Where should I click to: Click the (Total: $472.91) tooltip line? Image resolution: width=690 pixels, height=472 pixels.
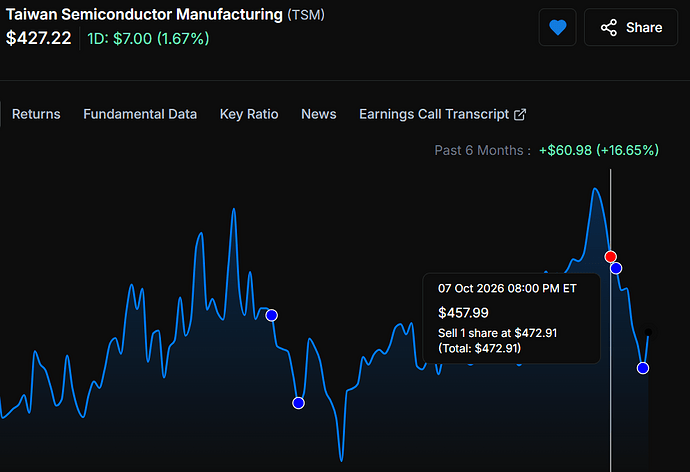coord(479,348)
